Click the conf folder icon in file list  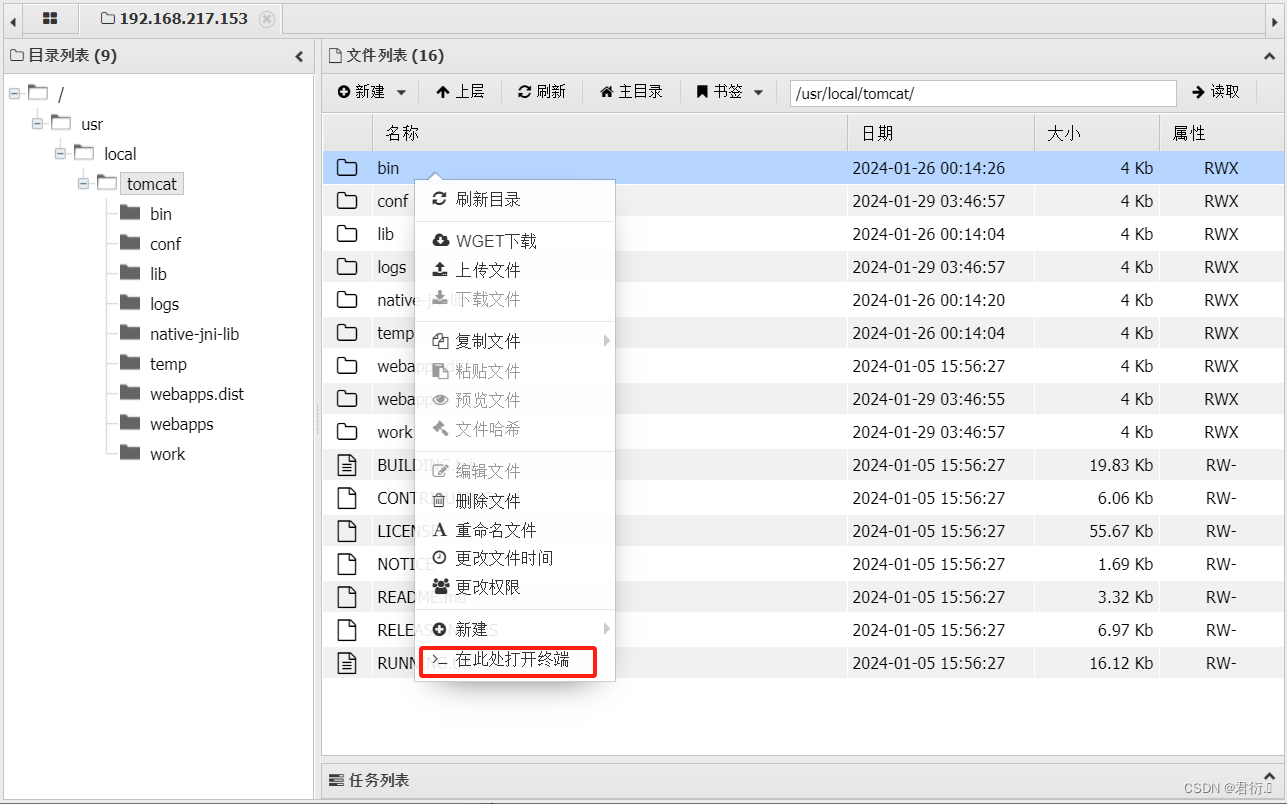(347, 201)
